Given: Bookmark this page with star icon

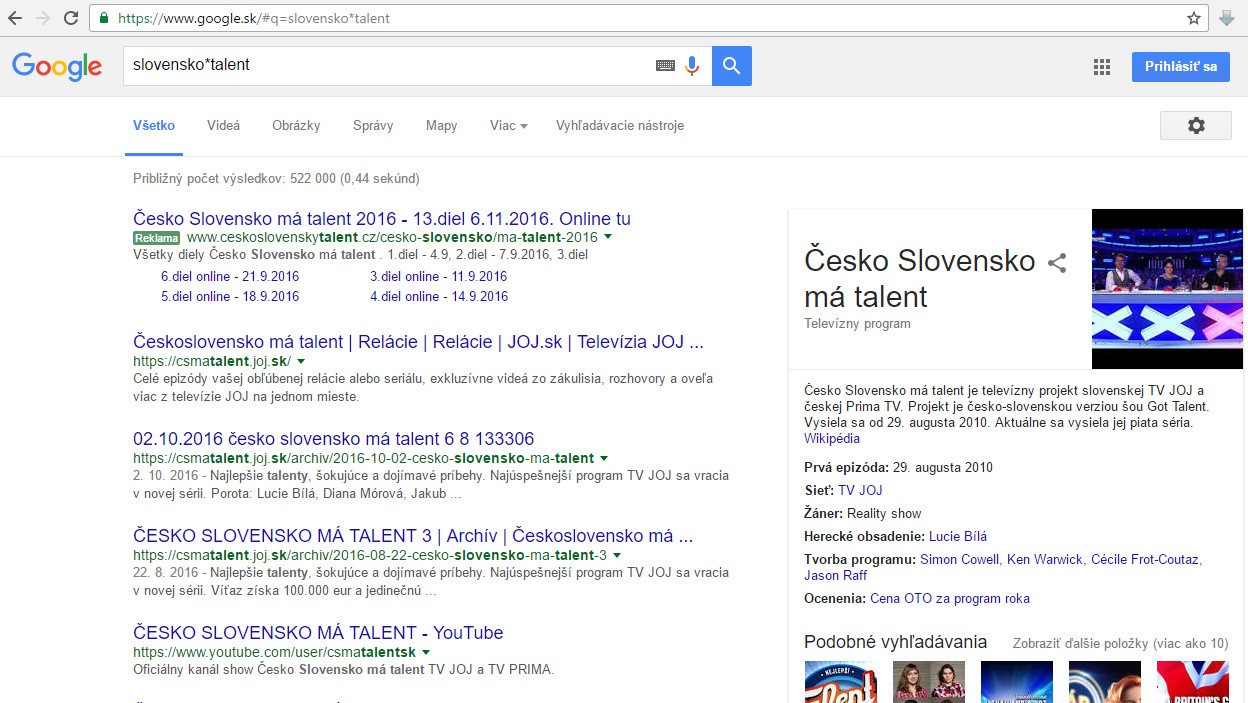Looking at the screenshot, I should pyautogui.click(x=1193, y=18).
